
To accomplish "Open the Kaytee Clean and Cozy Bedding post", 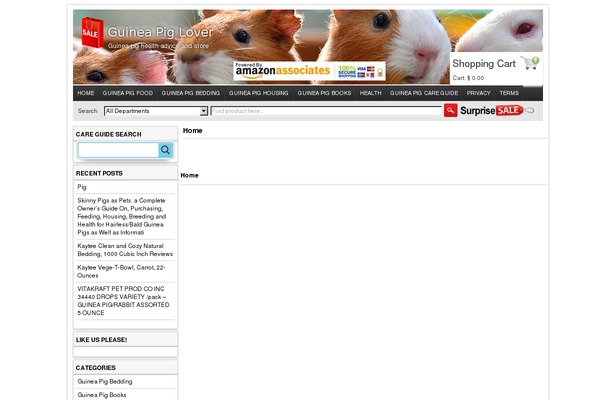I will tap(125, 250).
